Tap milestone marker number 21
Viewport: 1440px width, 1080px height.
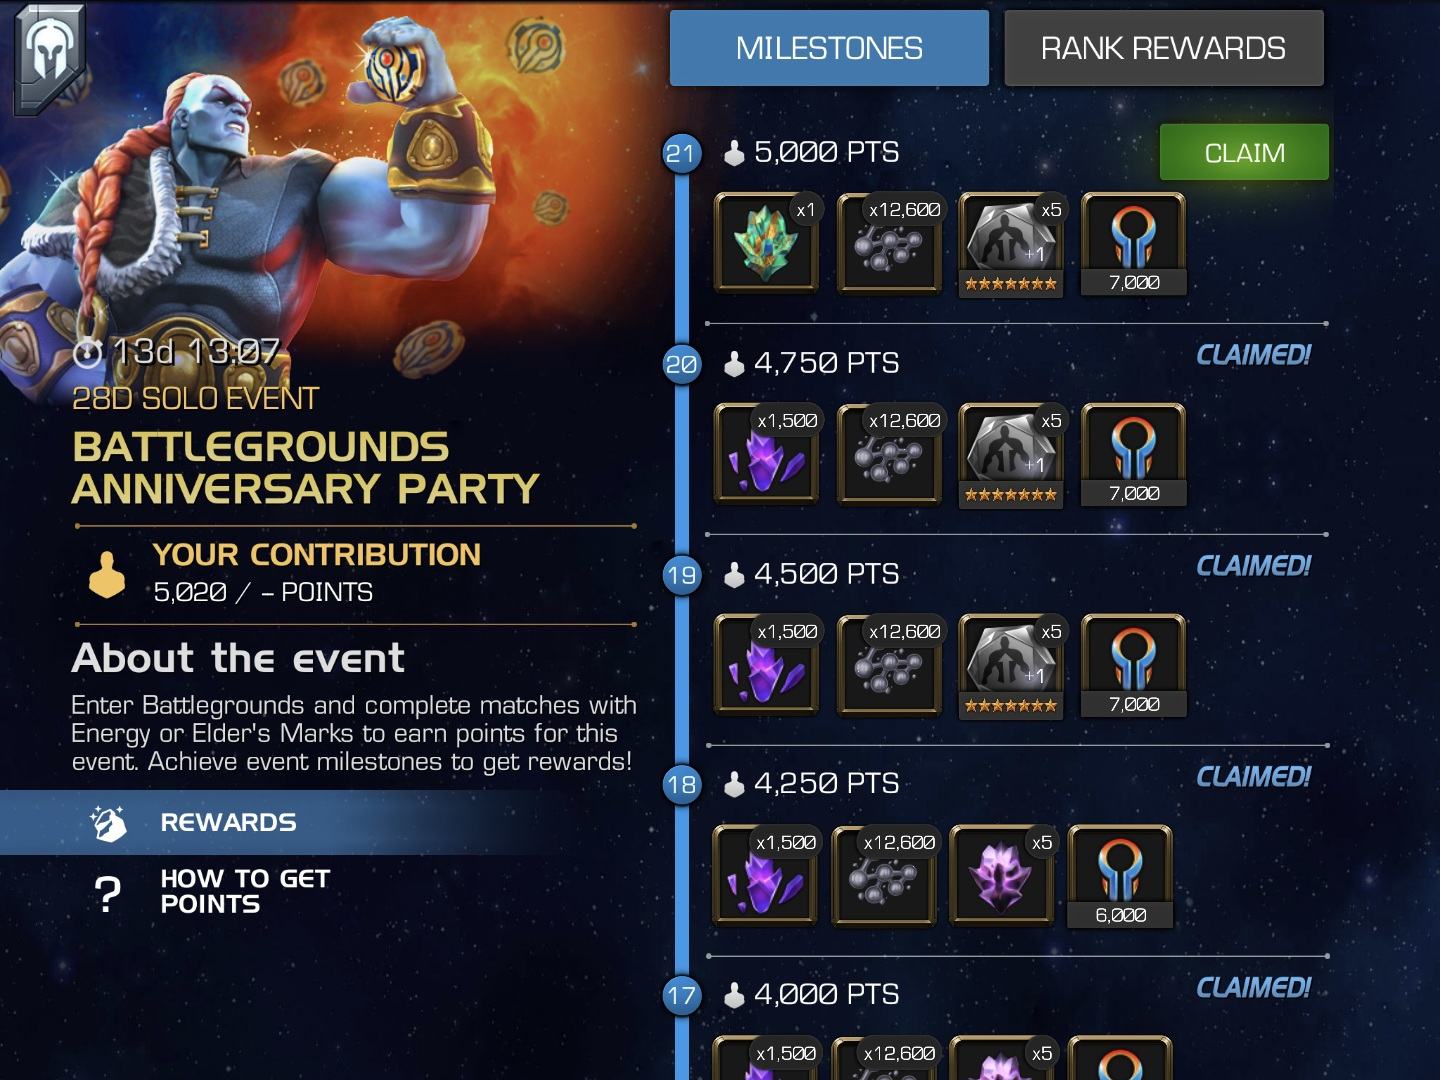click(682, 153)
